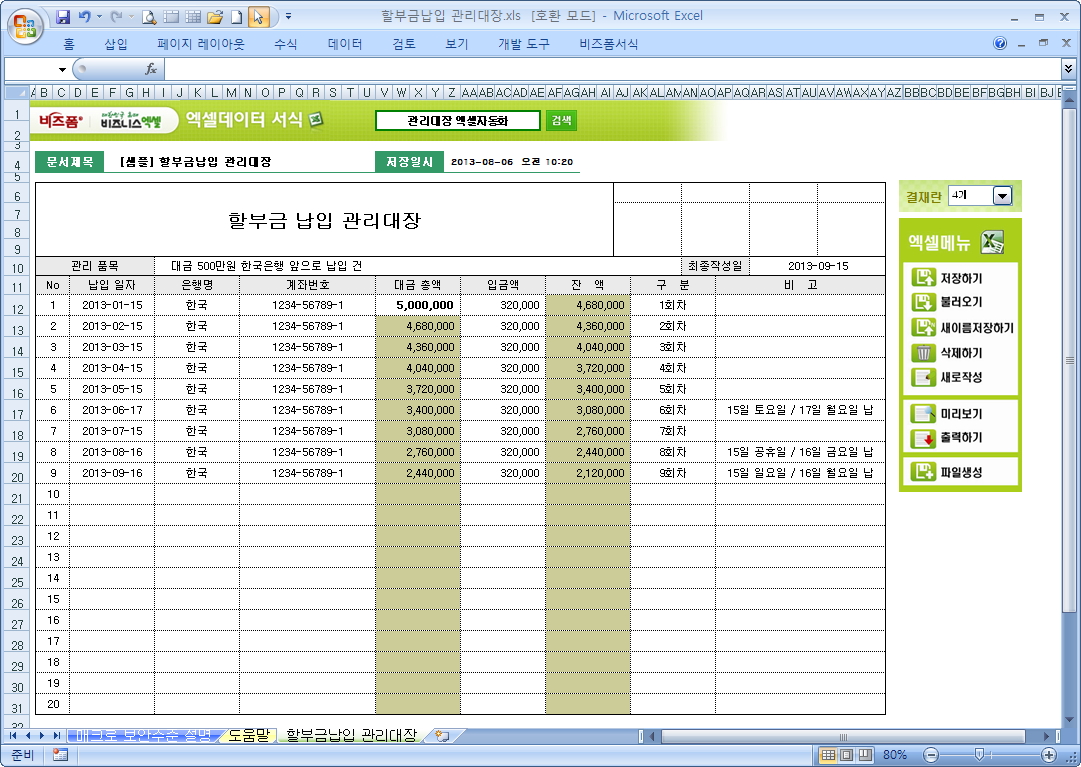Viewport: 1081px width, 767px height.
Task: Select Normal view button in status bar
Action: coord(828,755)
